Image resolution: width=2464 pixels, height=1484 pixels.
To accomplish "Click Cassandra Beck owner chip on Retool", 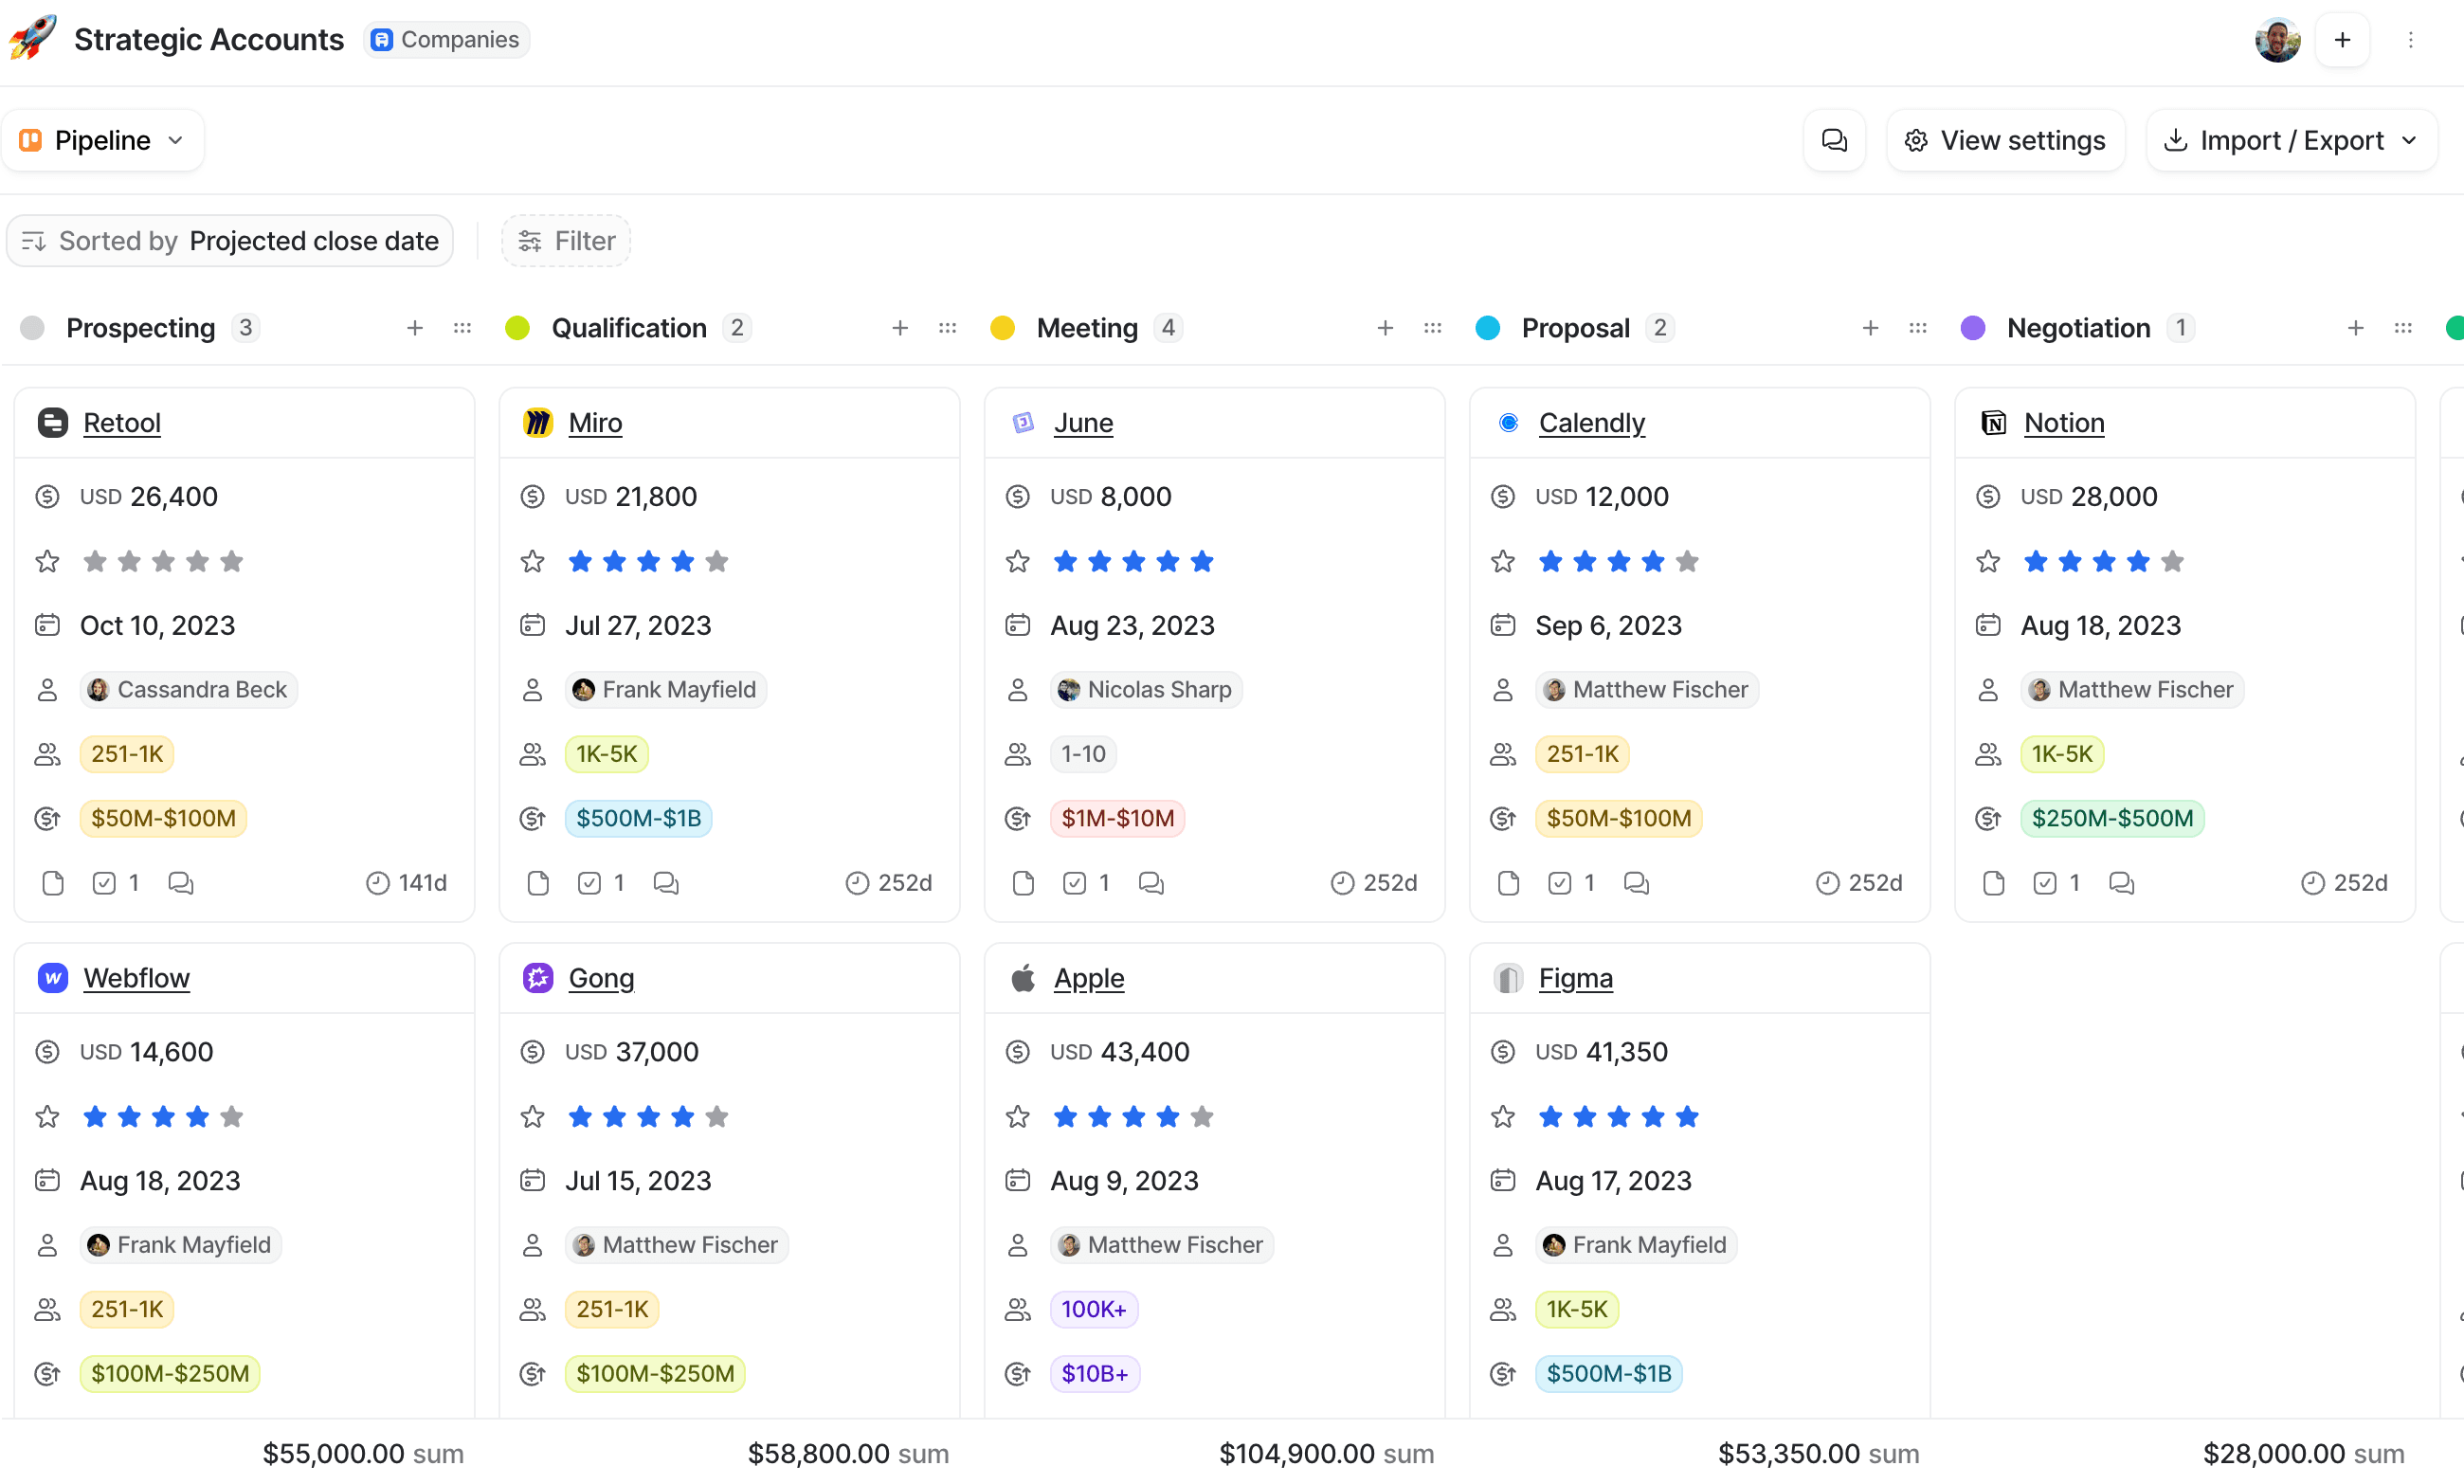I will coord(188,690).
